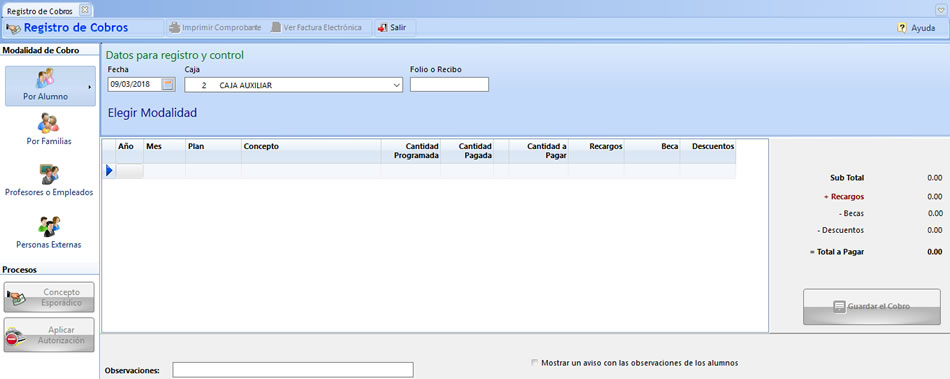Click the Año column header
This screenshot has width=950, height=379.
[x=130, y=151]
